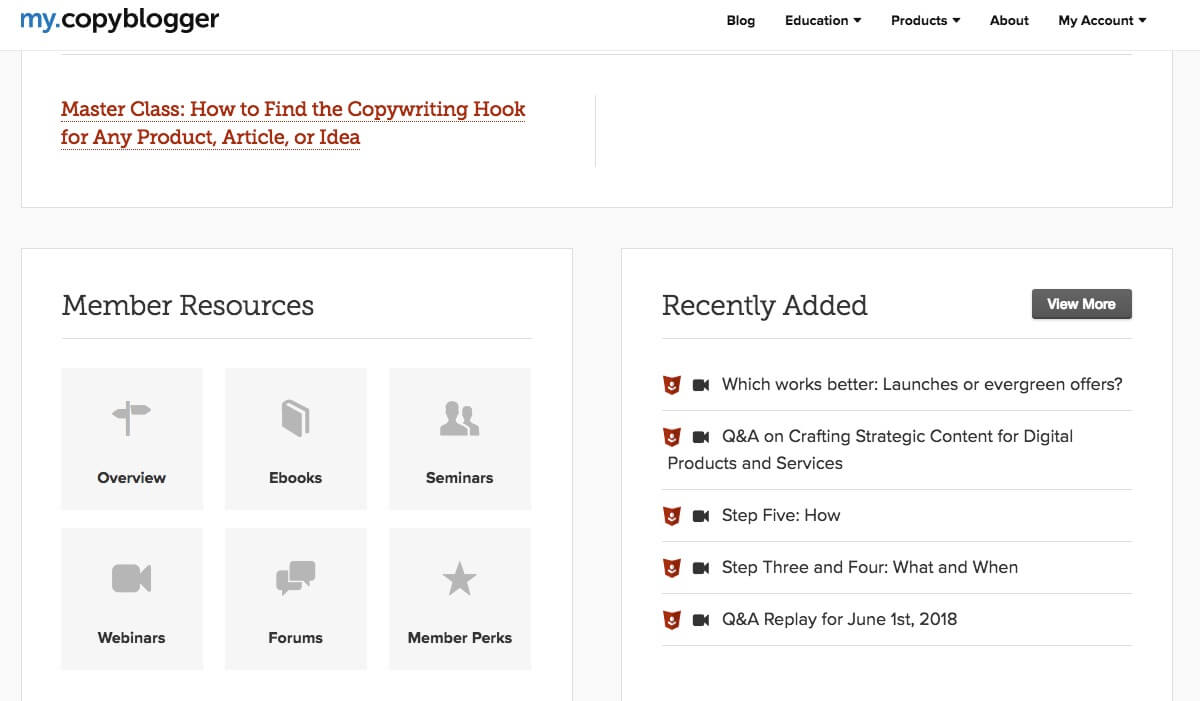Click the Ebooks book icon
Viewport: 1200px width, 701px height.
pyautogui.click(x=295, y=418)
